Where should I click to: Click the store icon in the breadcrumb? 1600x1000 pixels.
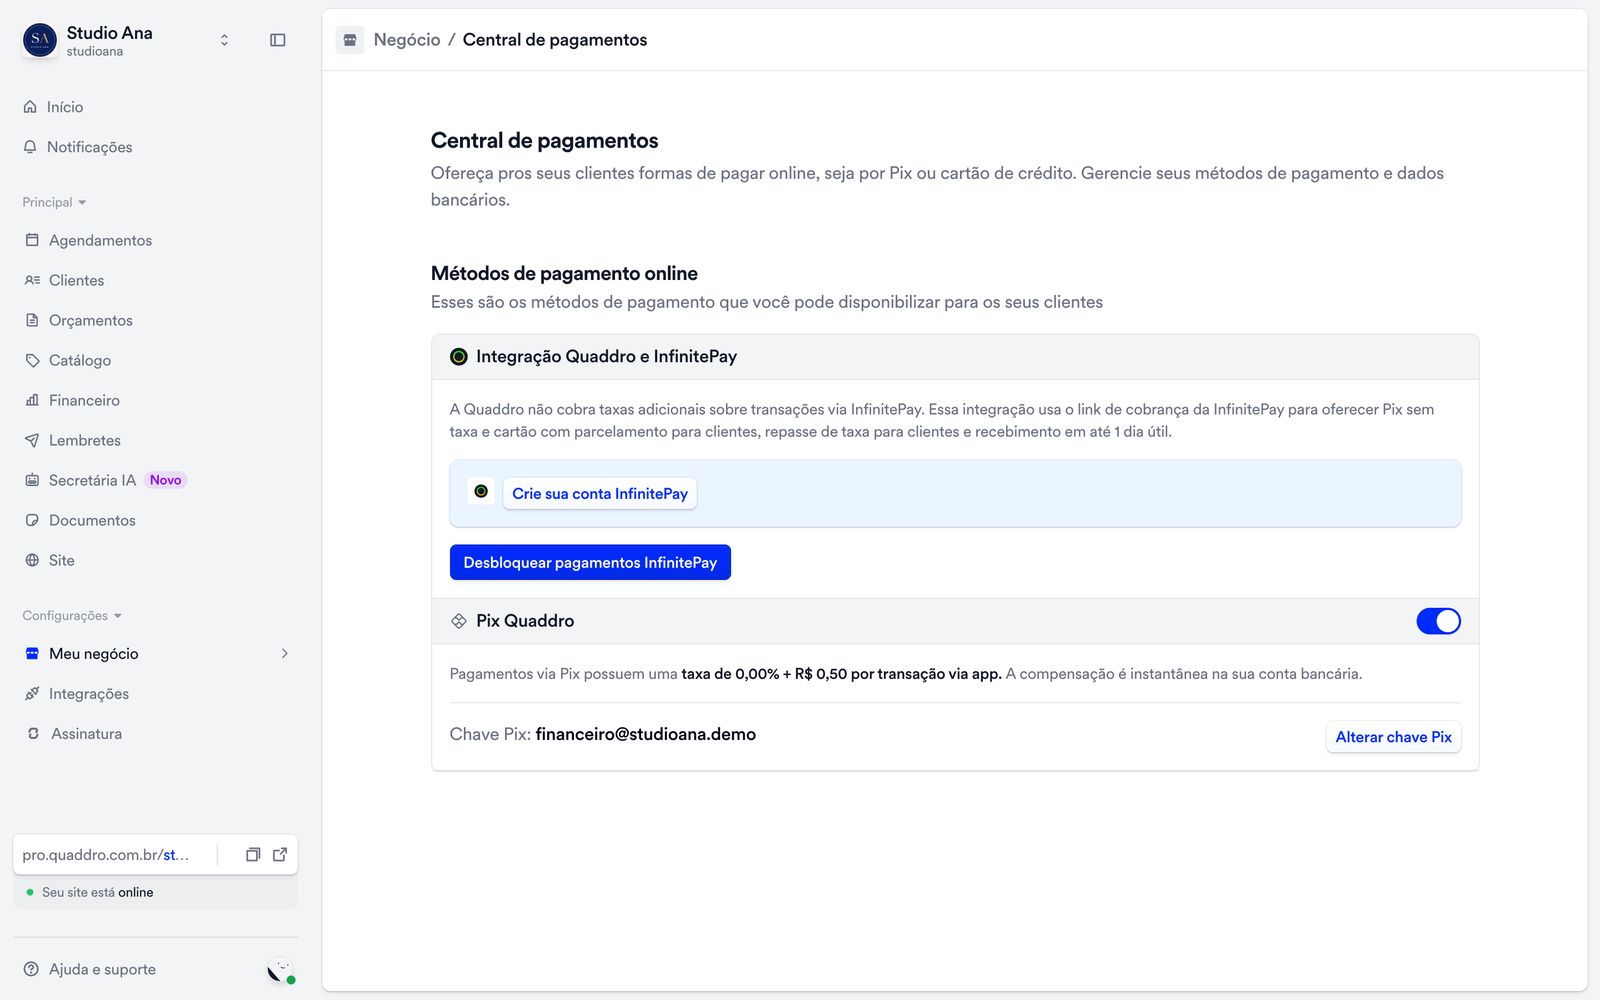coord(350,40)
